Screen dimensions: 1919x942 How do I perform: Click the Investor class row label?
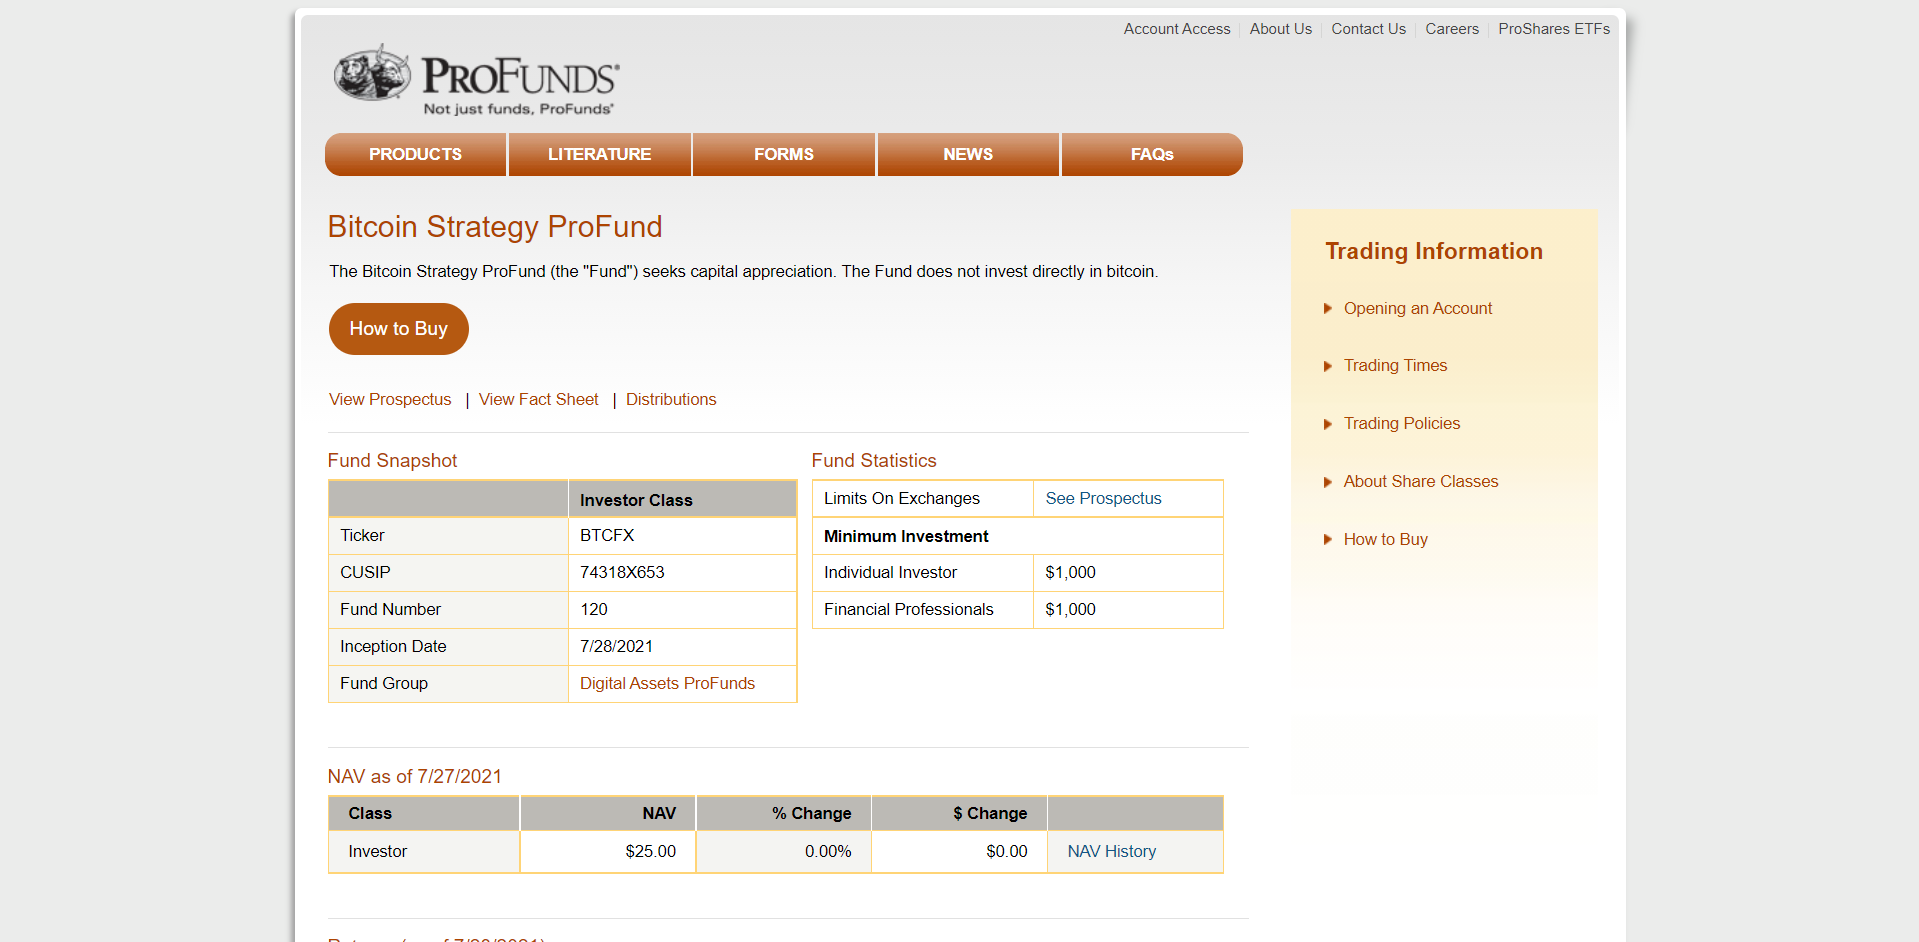378,852
